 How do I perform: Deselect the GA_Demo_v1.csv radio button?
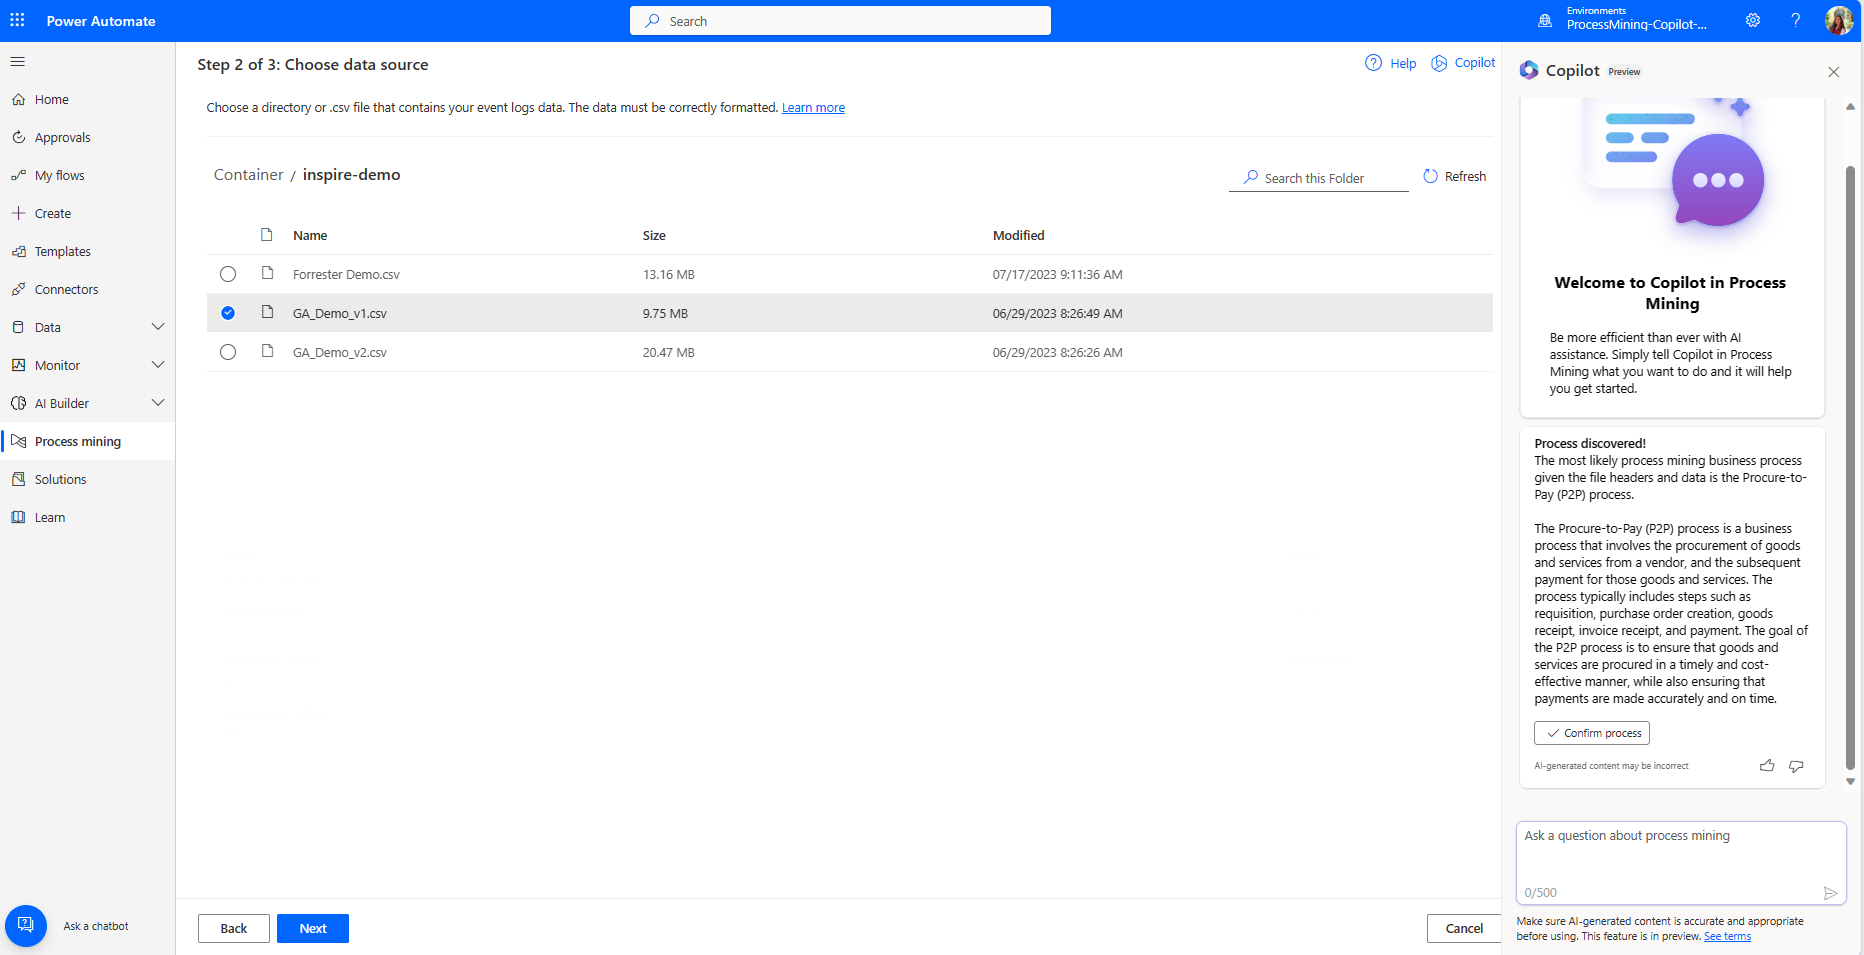tap(228, 312)
